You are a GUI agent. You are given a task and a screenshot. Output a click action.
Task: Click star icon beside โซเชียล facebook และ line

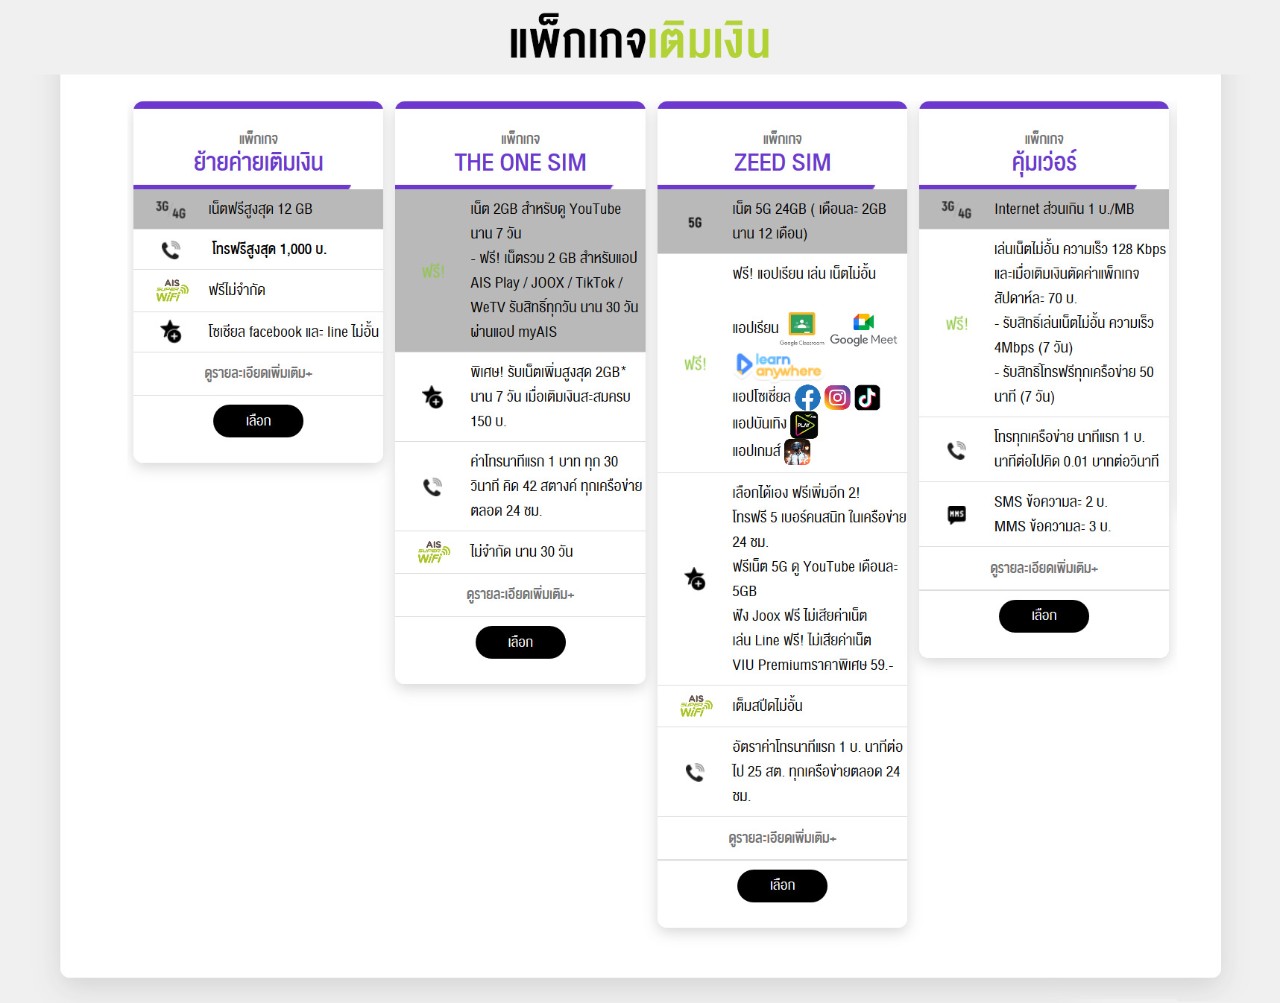pos(171,331)
